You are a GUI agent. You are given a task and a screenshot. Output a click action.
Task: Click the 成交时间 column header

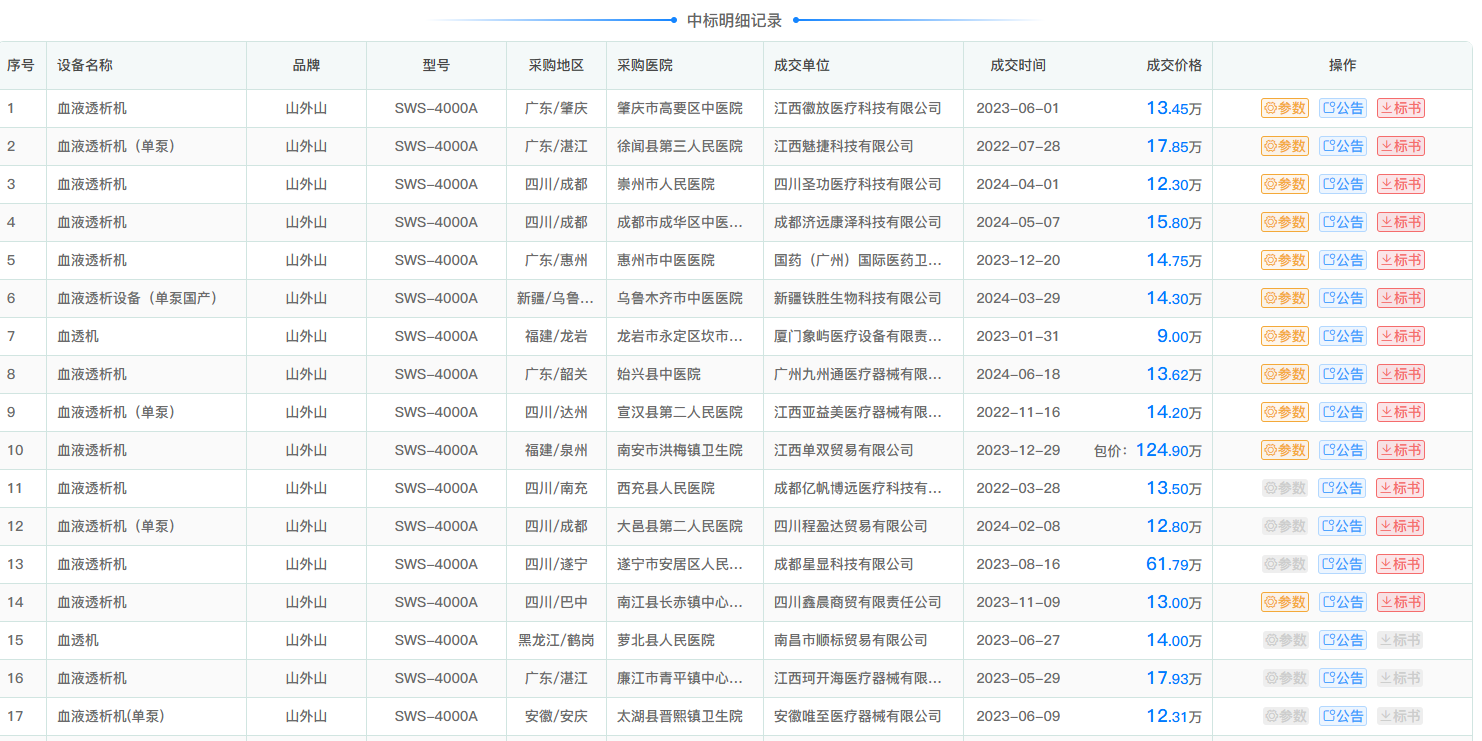tap(1018, 65)
